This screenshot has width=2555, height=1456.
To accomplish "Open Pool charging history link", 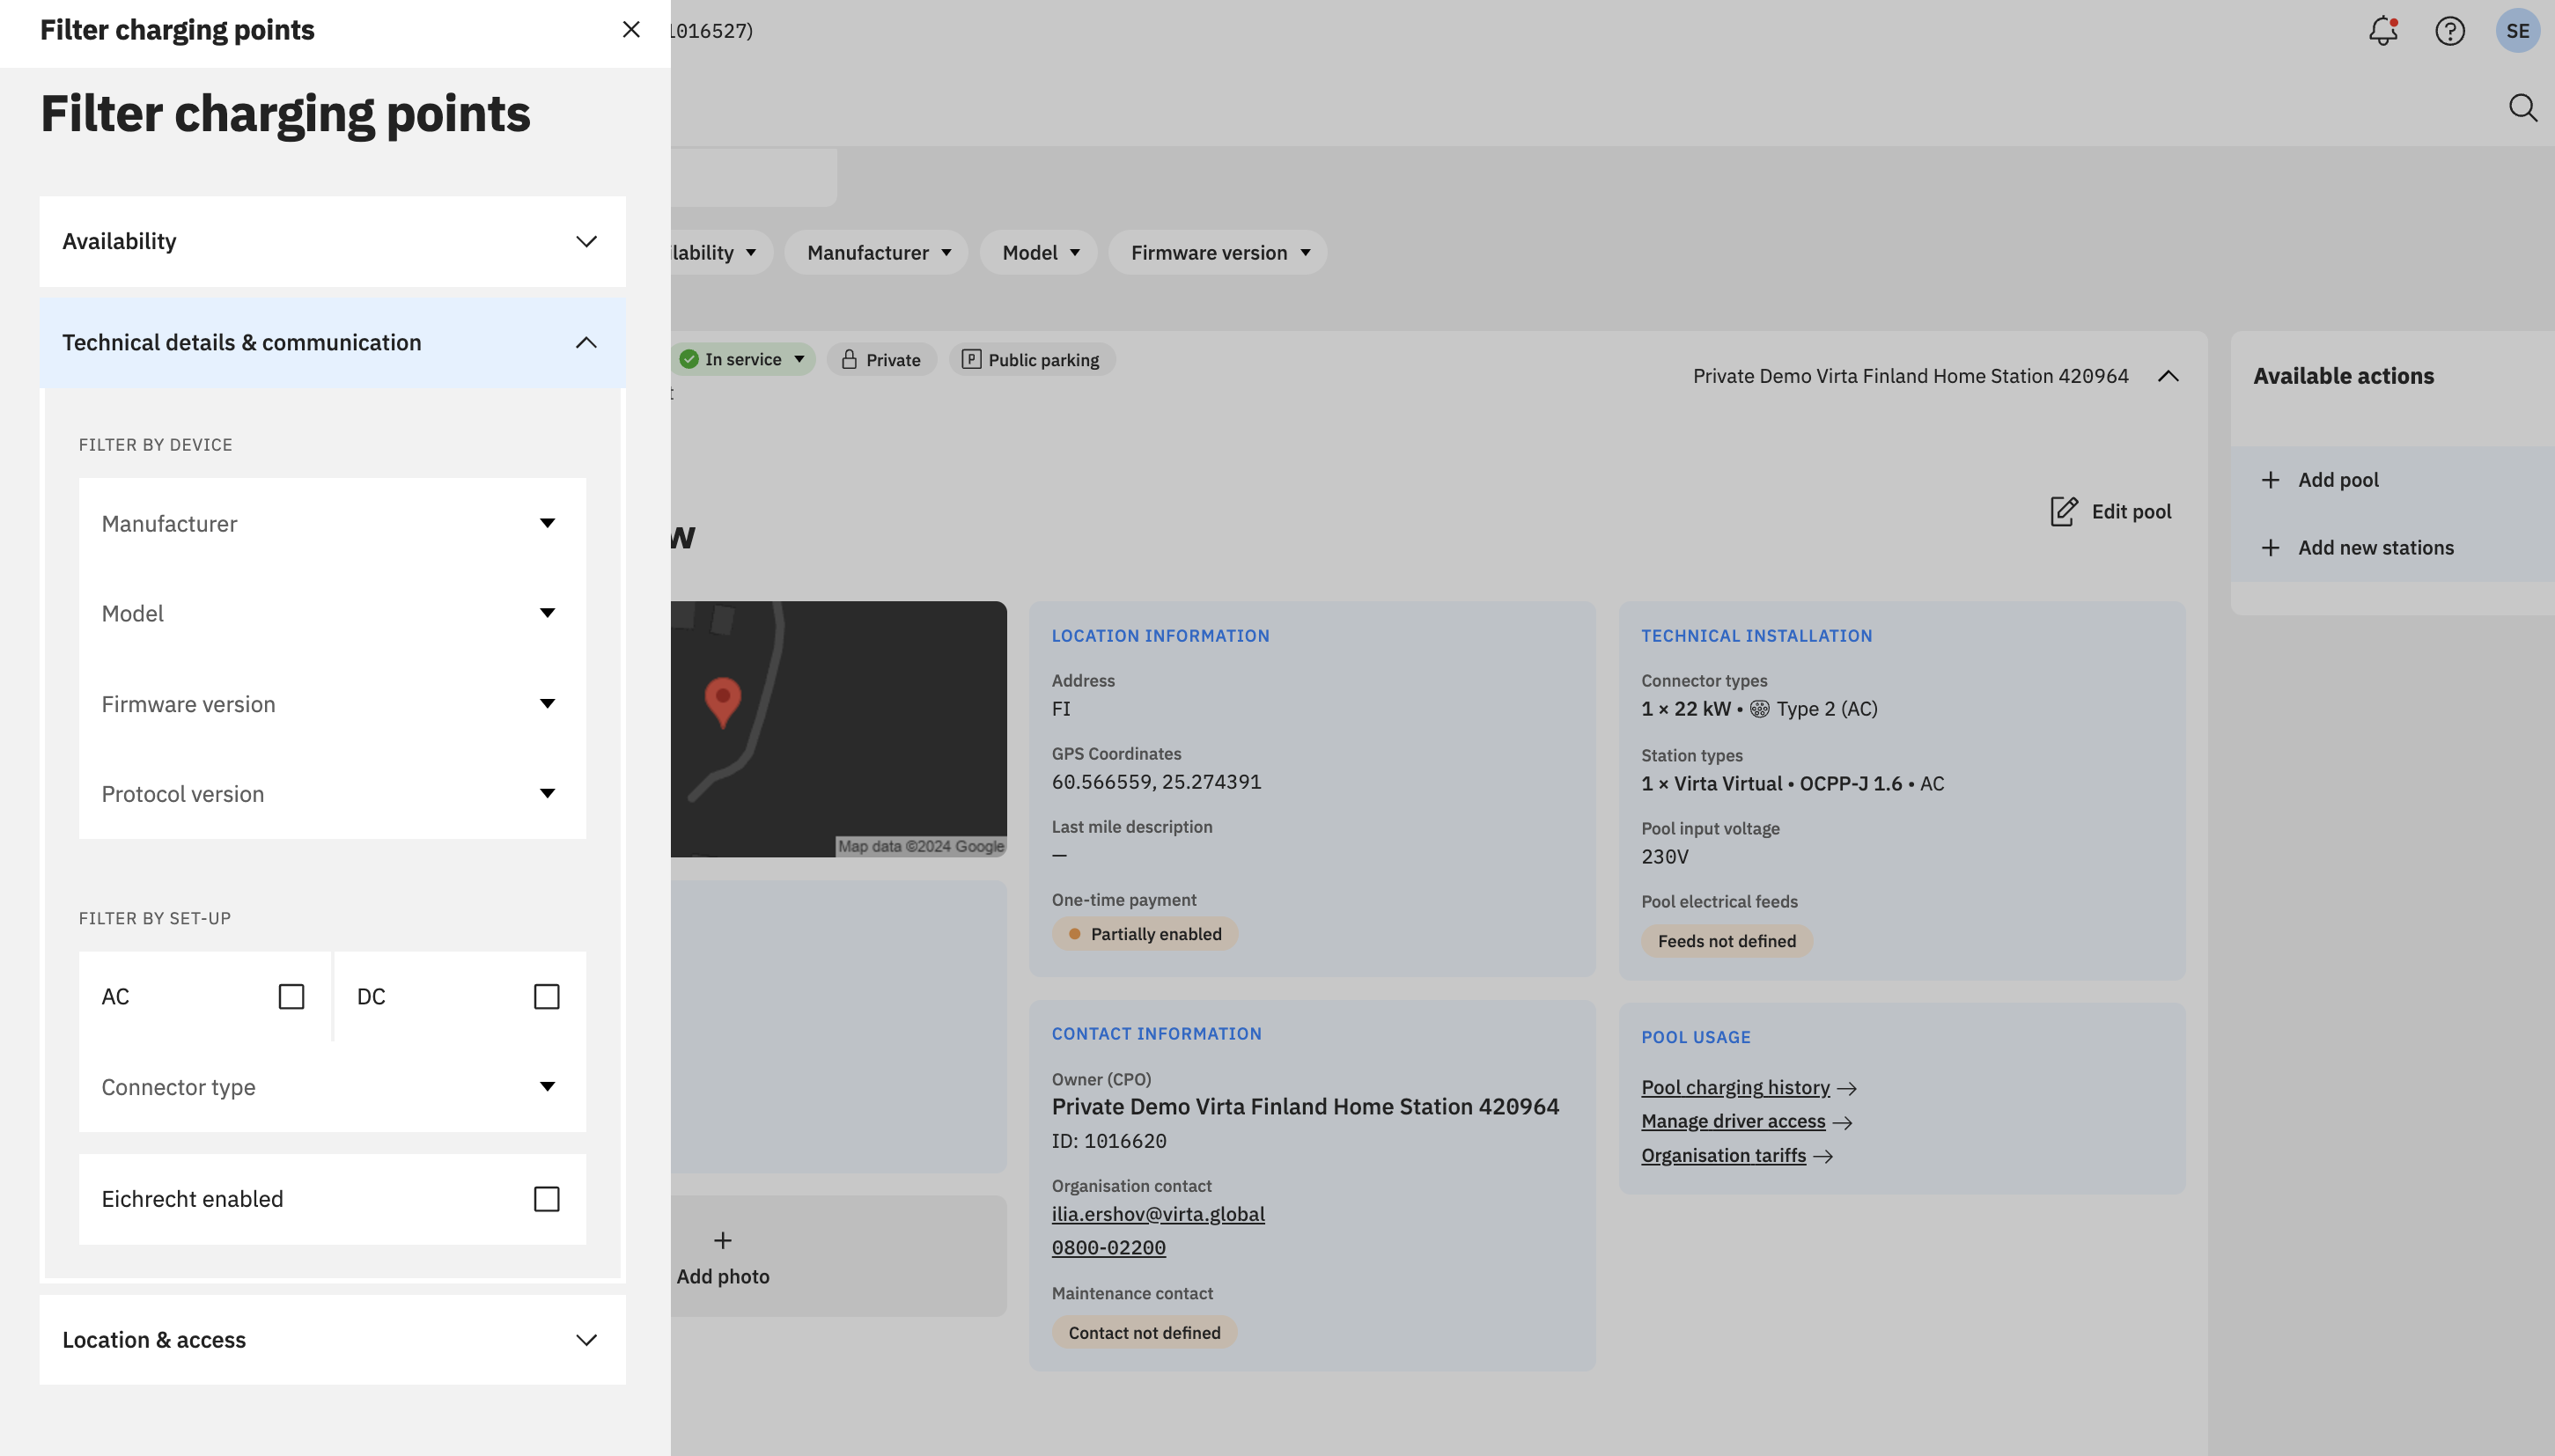I will pos(1735,1088).
